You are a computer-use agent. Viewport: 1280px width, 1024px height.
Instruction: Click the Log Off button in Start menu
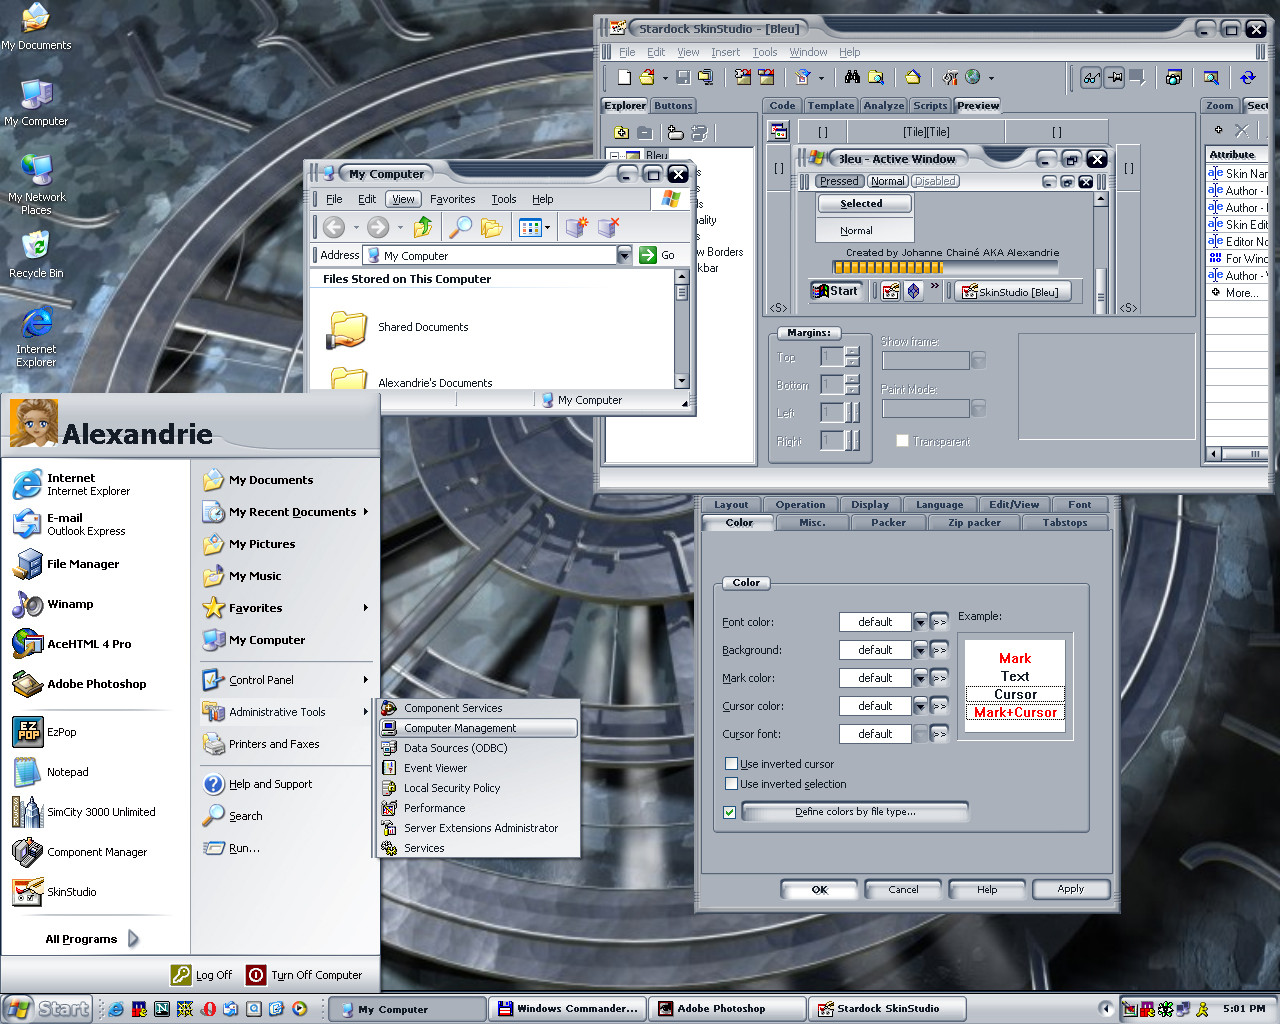(201, 975)
